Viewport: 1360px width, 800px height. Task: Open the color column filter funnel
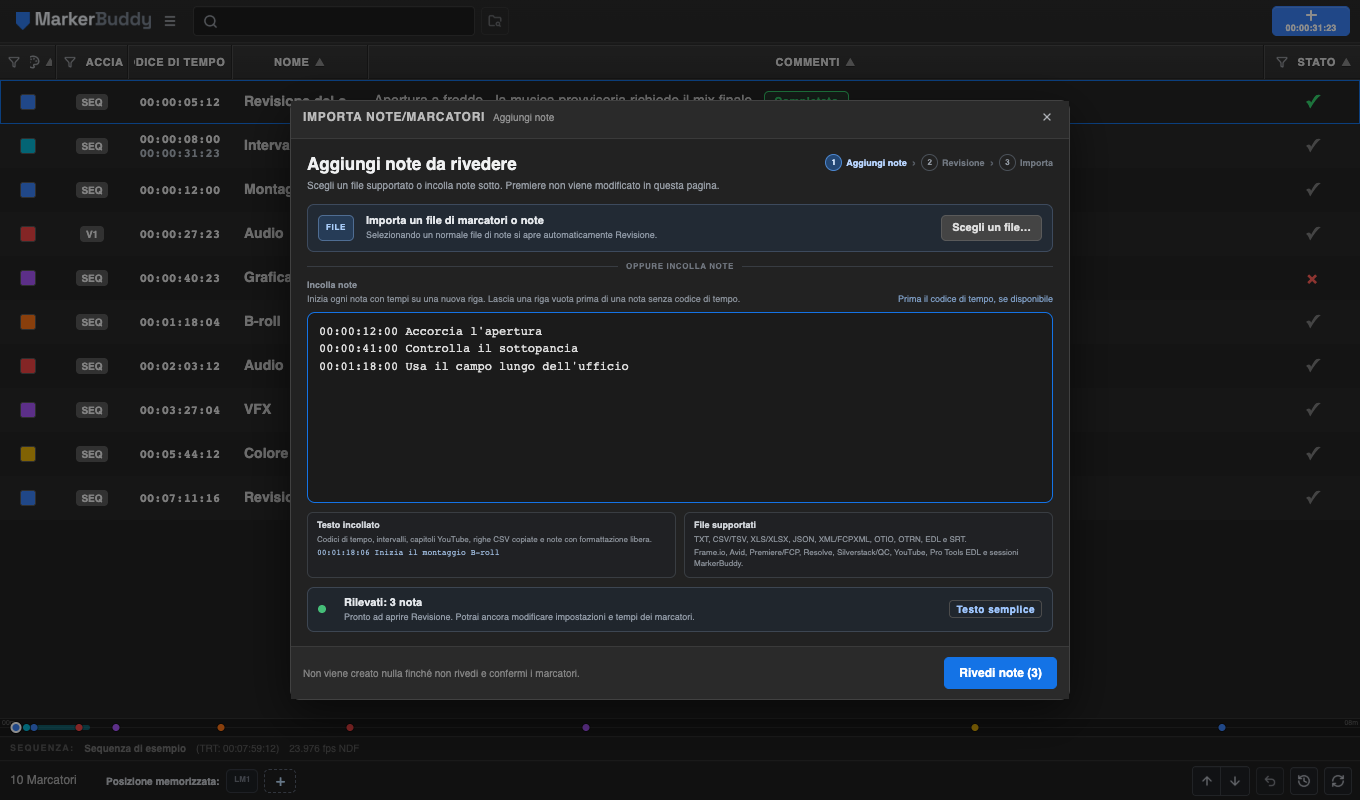pos(14,62)
